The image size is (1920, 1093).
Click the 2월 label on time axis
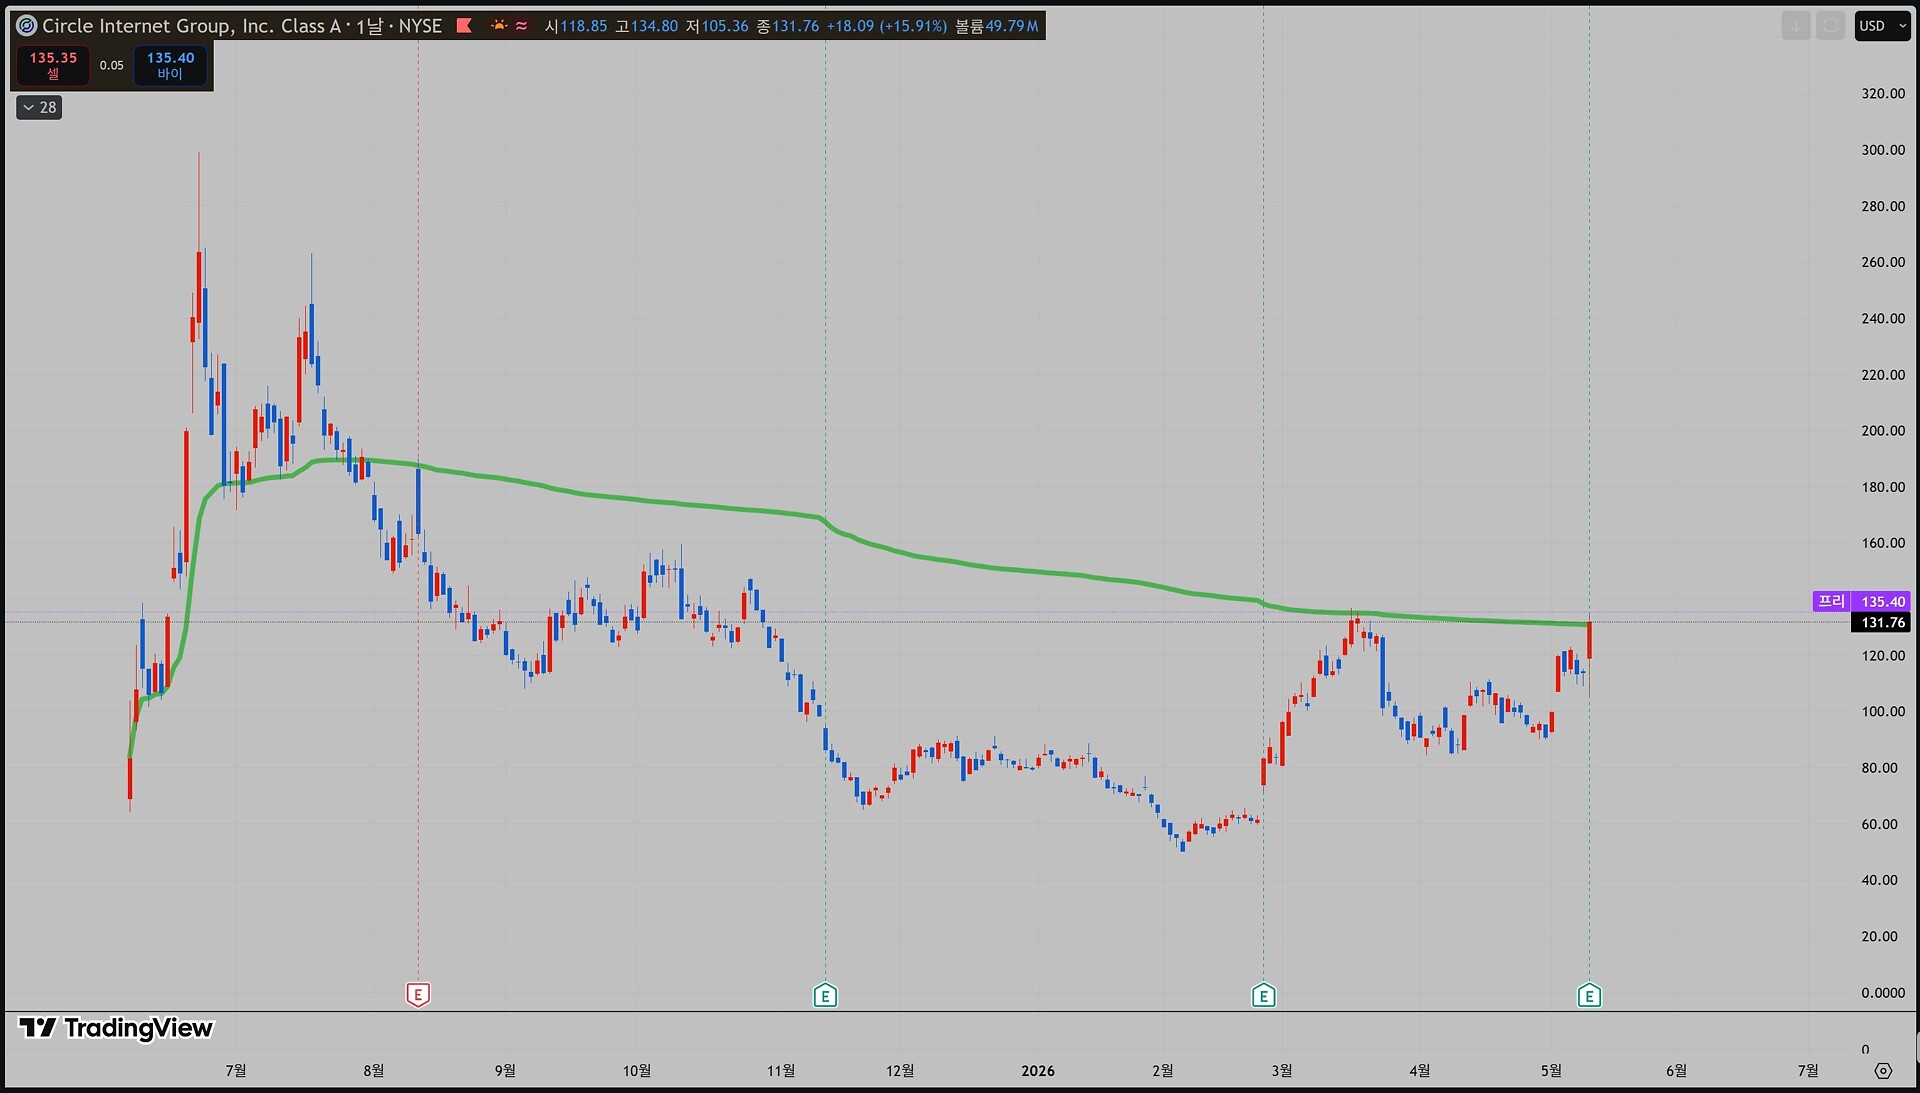tap(1163, 1071)
